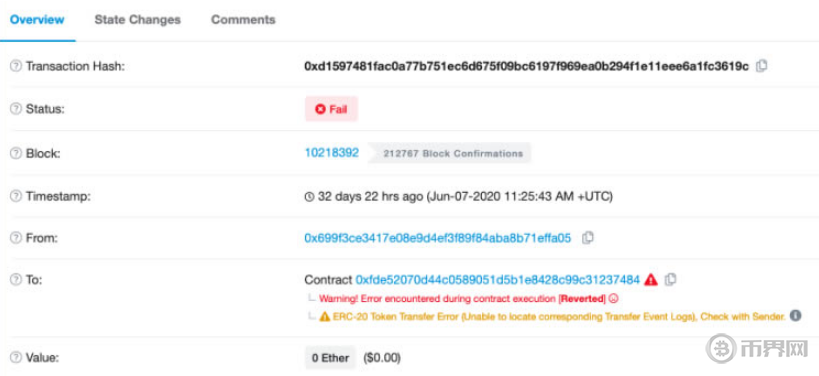Open the contract address 0xfde52070 link
Image resolution: width=819 pixels, height=376 pixels.
pos(498,280)
